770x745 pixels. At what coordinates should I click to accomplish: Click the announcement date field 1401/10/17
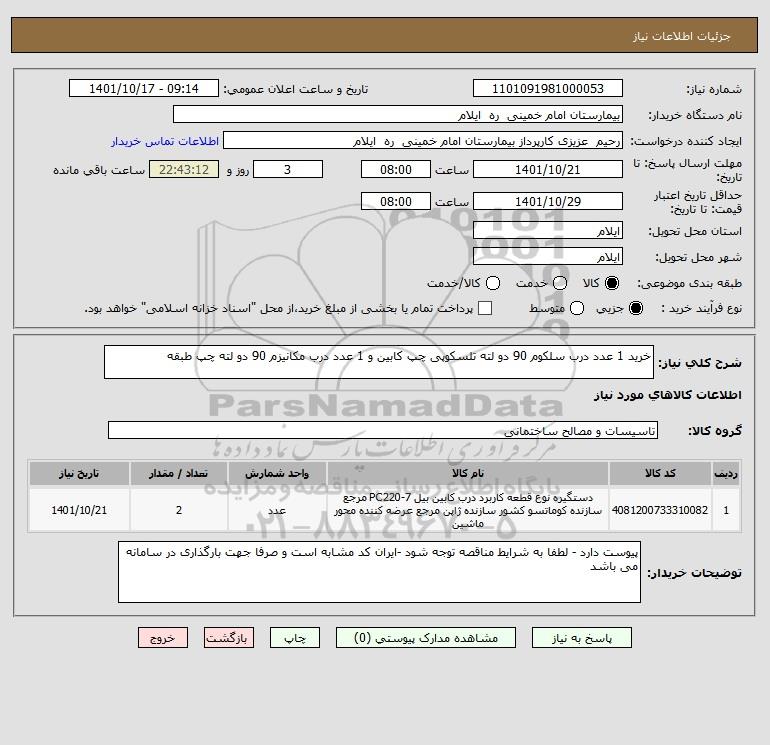coord(144,88)
